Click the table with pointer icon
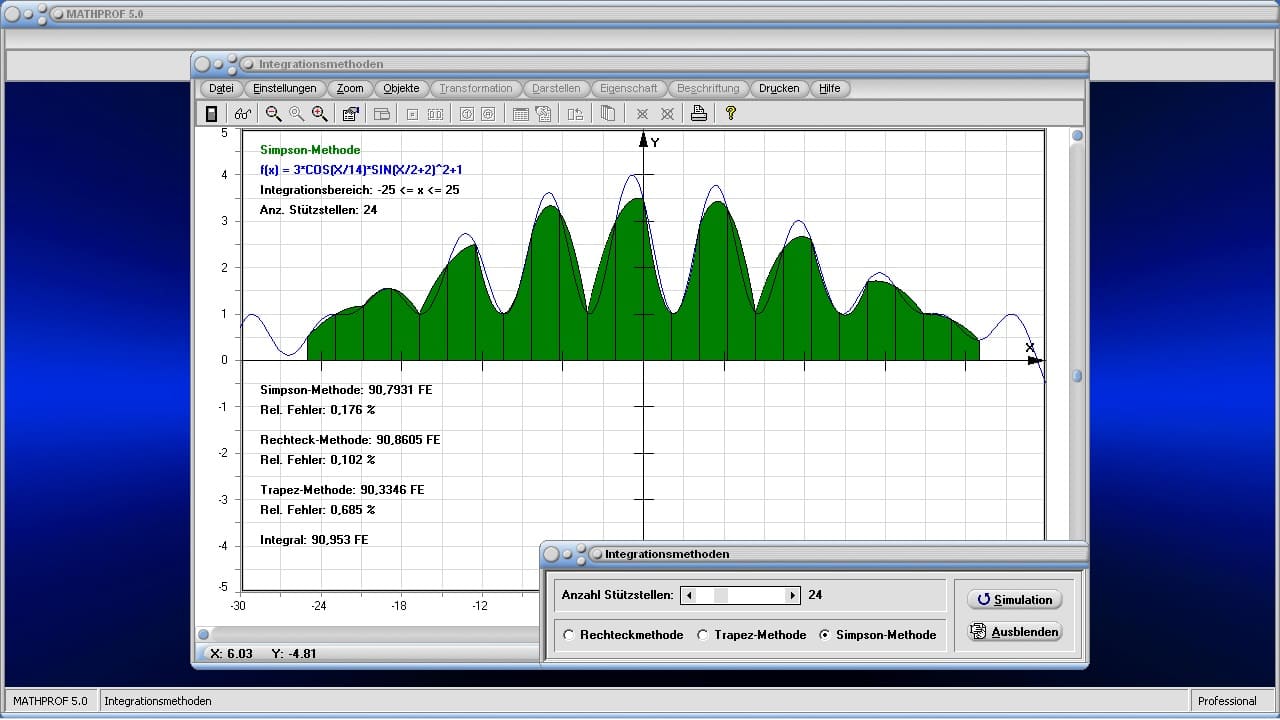The height and width of the screenshot is (720, 1280). coord(543,114)
